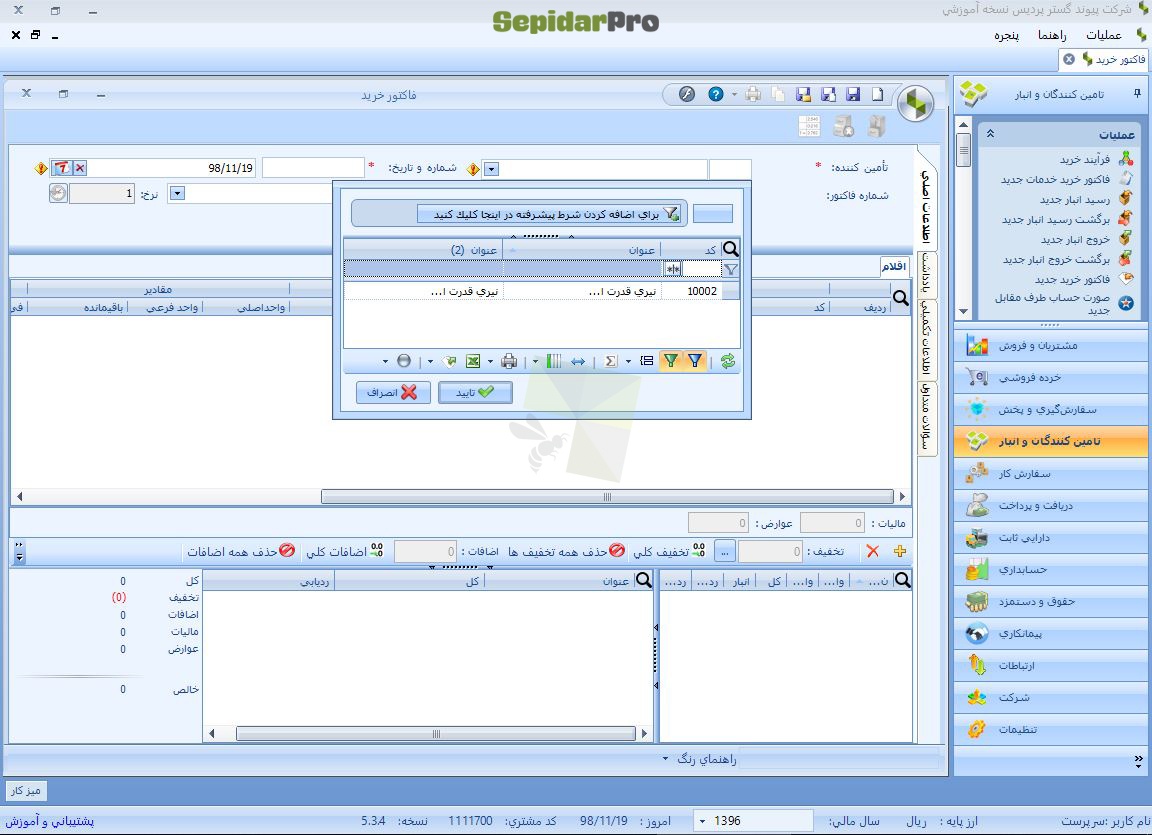The image size is (1152, 835).
Task: Click magnifier icon in discounts عنوان grid
Action: [x=644, y=580]
